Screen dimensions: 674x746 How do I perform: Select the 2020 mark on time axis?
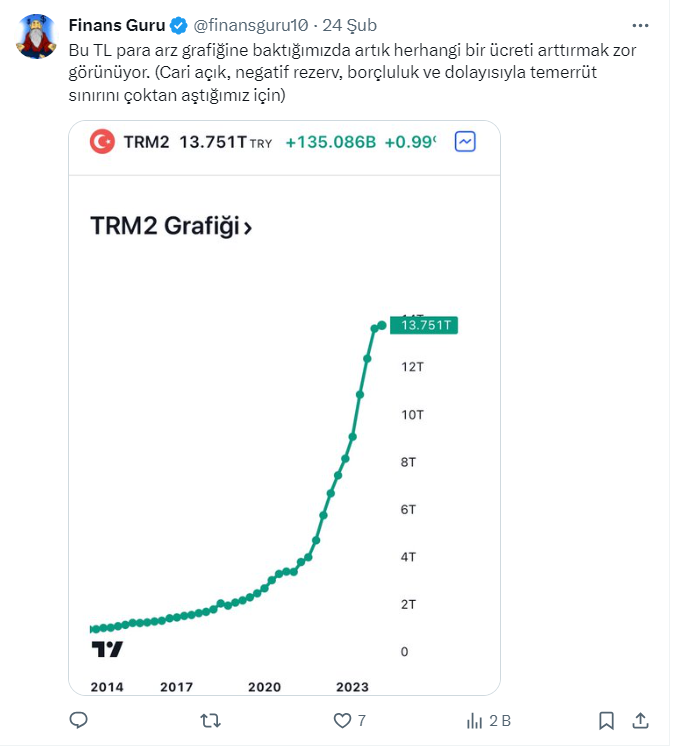(x=264, y=687)
